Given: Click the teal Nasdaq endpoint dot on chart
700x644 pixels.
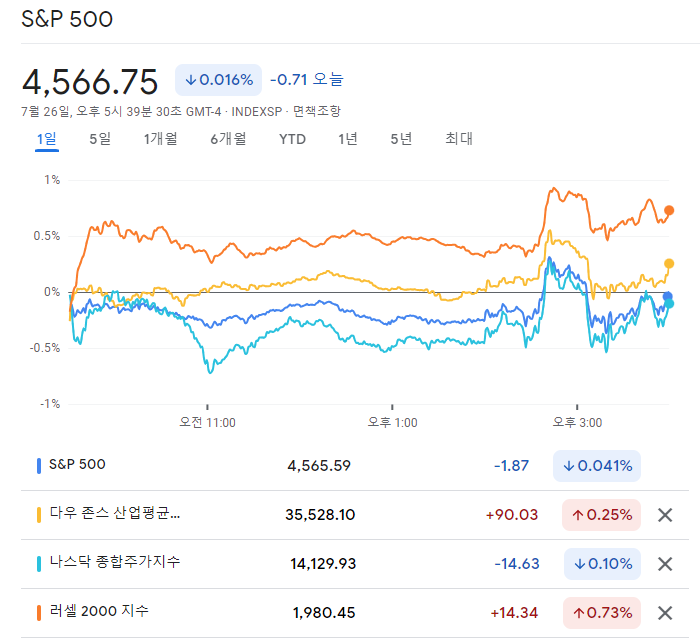Looking at the screenshot, I should pos(669,304).
